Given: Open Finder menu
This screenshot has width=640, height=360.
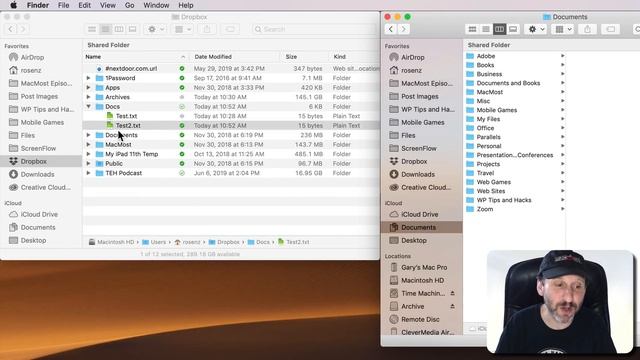Looking at the screenshot, I should (38, 5).
